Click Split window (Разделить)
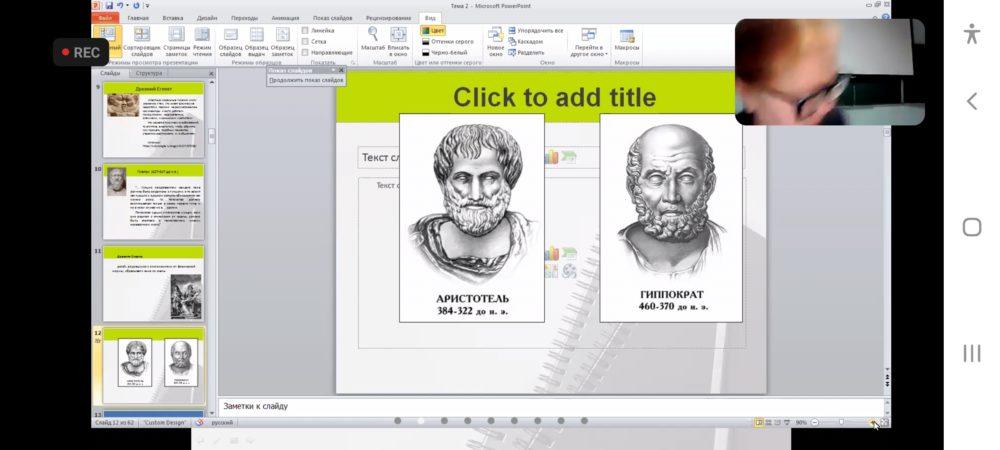Image resolution: width=1000 pixels, height=450 pixels. [x=527, y=52]
